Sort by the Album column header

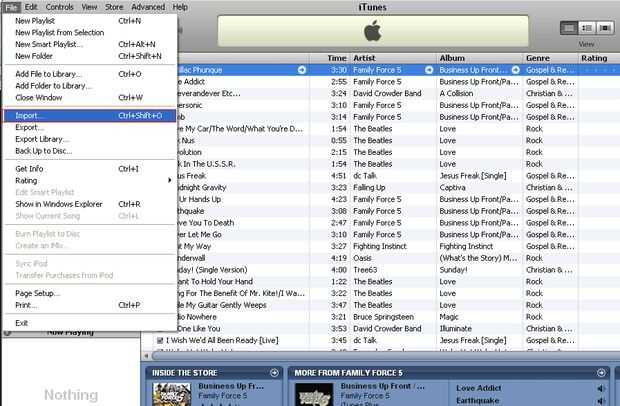coord(480,58)
